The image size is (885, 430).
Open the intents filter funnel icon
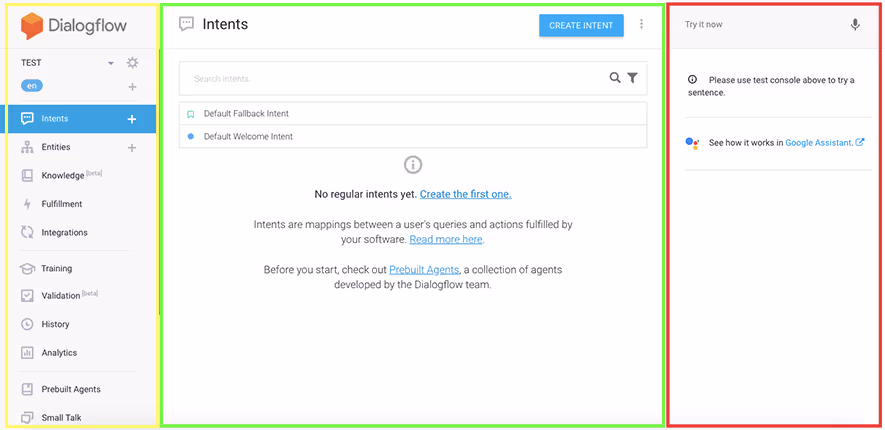[x=633, y=78]
